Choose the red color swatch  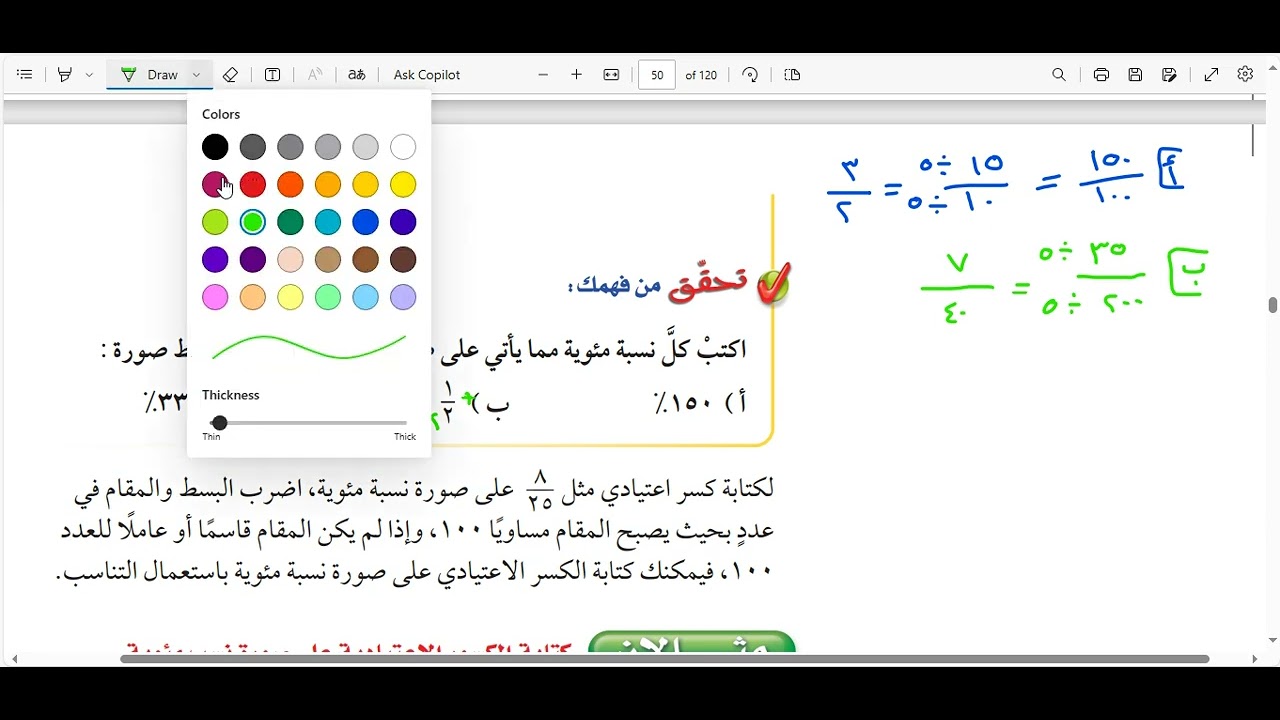[253, 185]
